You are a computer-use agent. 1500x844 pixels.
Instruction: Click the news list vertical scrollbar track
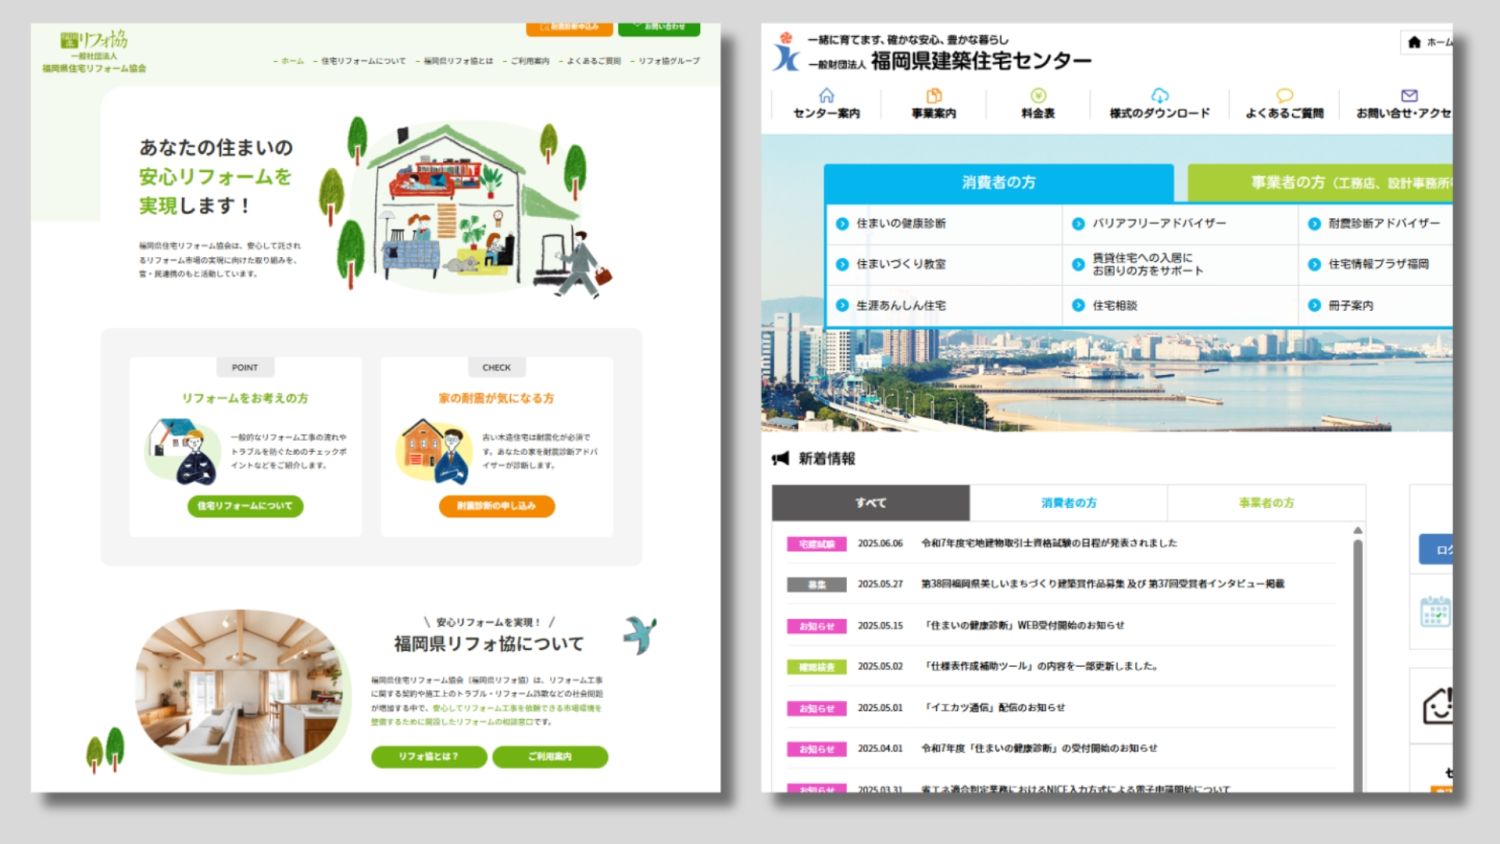(x=1357, y=666)
